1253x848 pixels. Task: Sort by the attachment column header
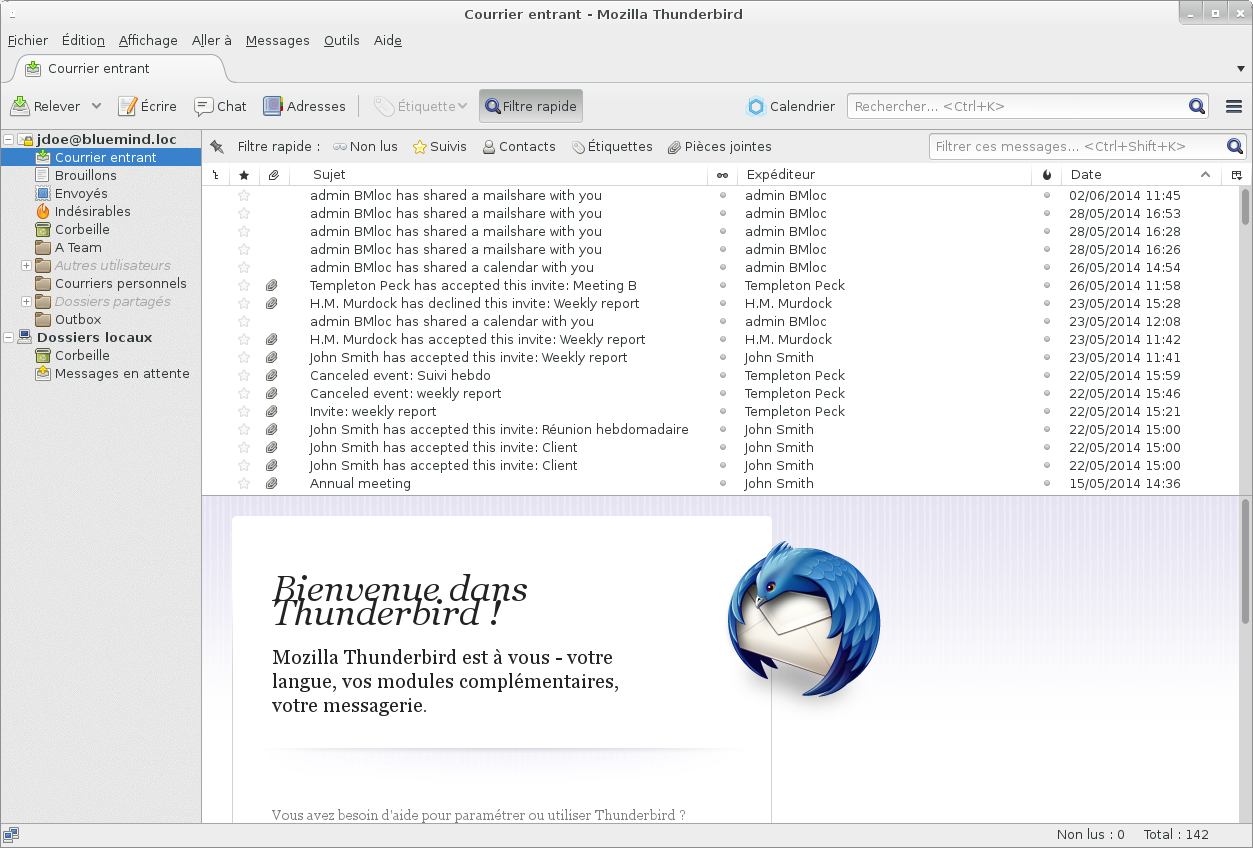click(273, 175)
